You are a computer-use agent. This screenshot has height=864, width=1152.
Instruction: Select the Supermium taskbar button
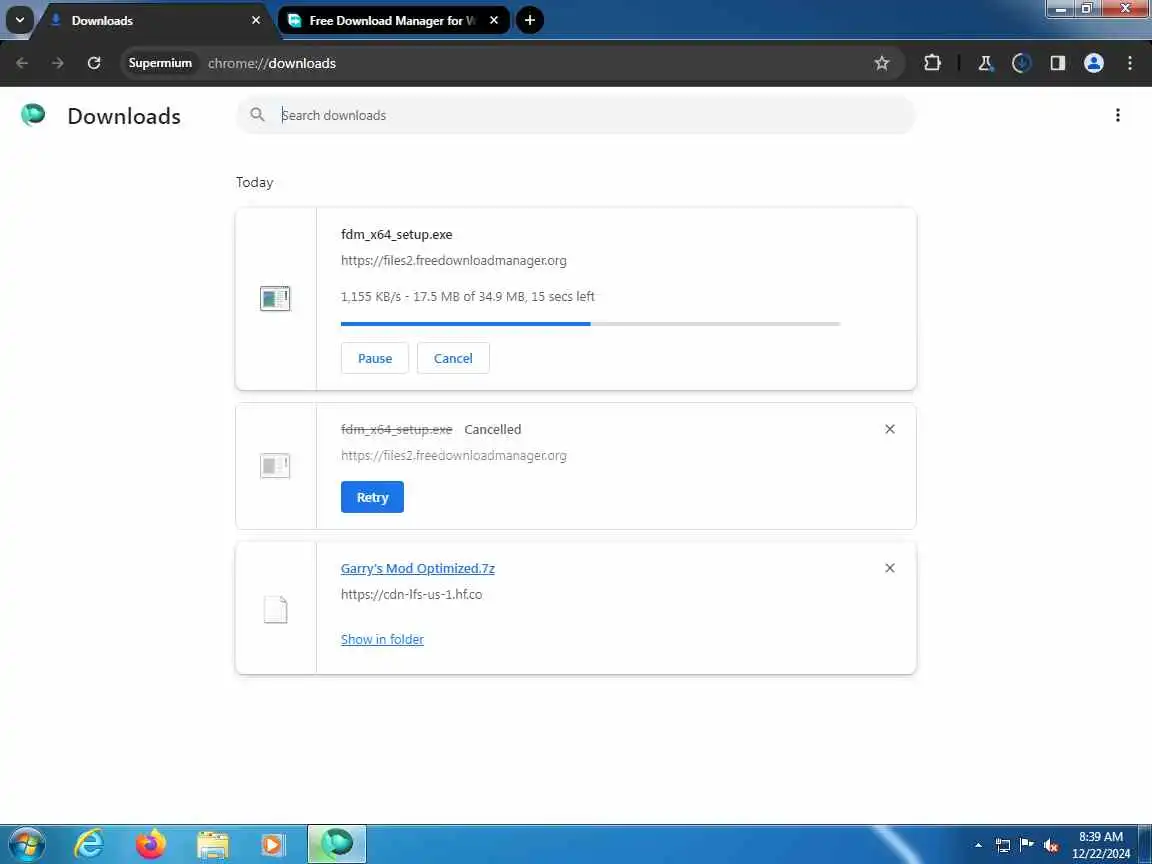(336, 844)
